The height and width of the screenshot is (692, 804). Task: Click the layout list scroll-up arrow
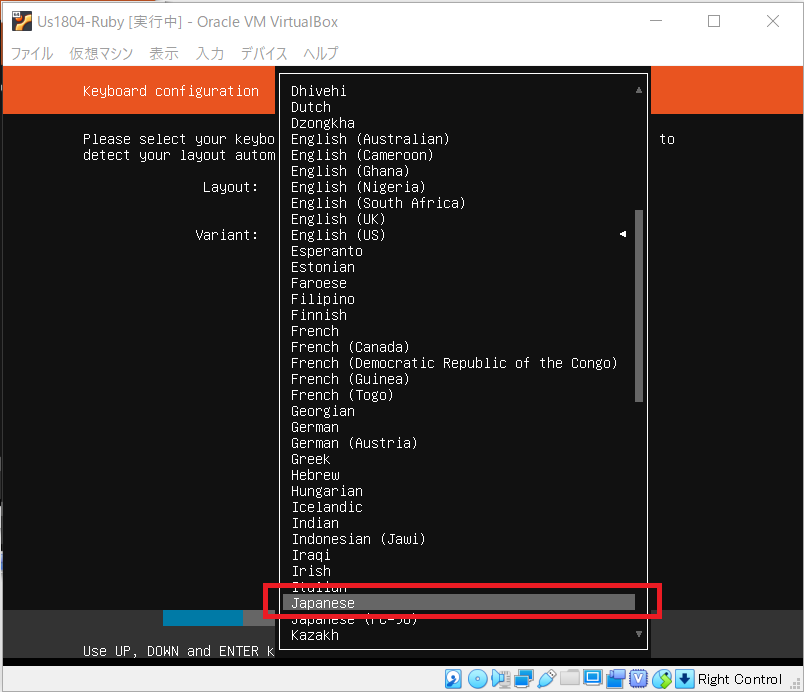tap(639, 90)
